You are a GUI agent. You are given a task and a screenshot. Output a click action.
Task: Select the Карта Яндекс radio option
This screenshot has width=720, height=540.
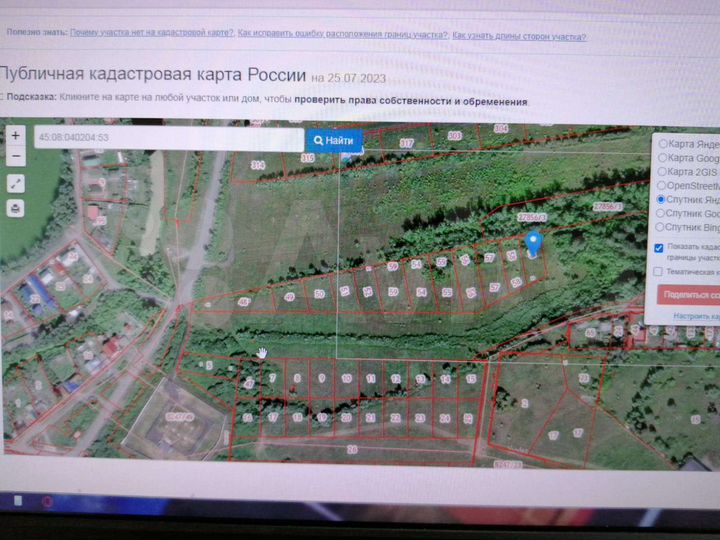click(663, 144)
